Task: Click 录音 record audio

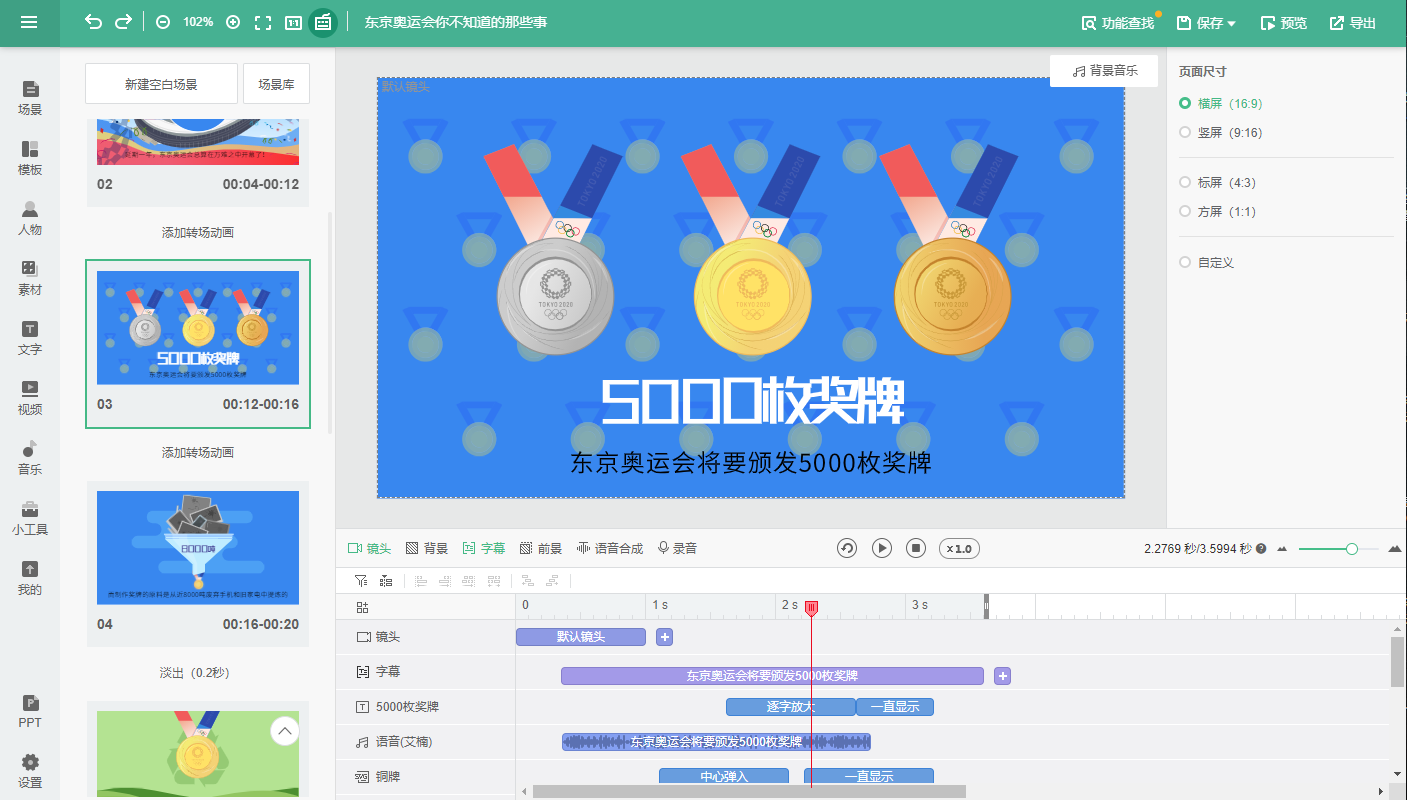Action: [677, 548]
